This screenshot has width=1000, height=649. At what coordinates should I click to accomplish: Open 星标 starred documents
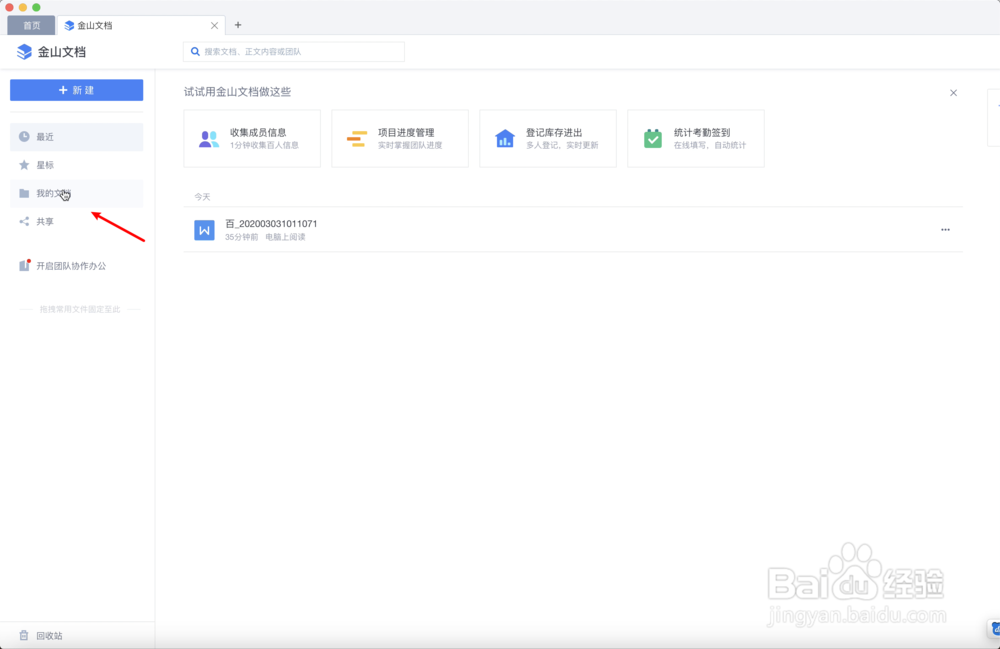tap(77, 165)
